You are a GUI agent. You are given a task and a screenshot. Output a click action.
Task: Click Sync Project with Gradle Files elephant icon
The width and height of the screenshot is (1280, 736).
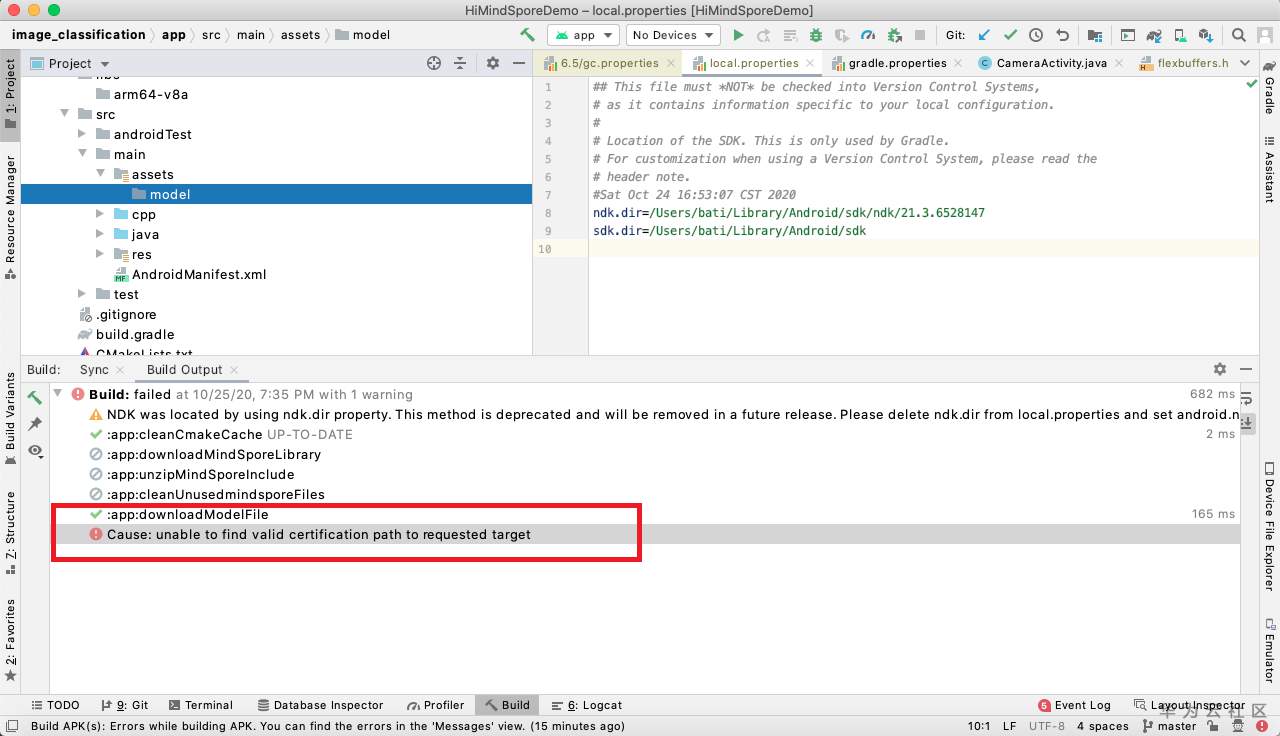point(1155,35)
